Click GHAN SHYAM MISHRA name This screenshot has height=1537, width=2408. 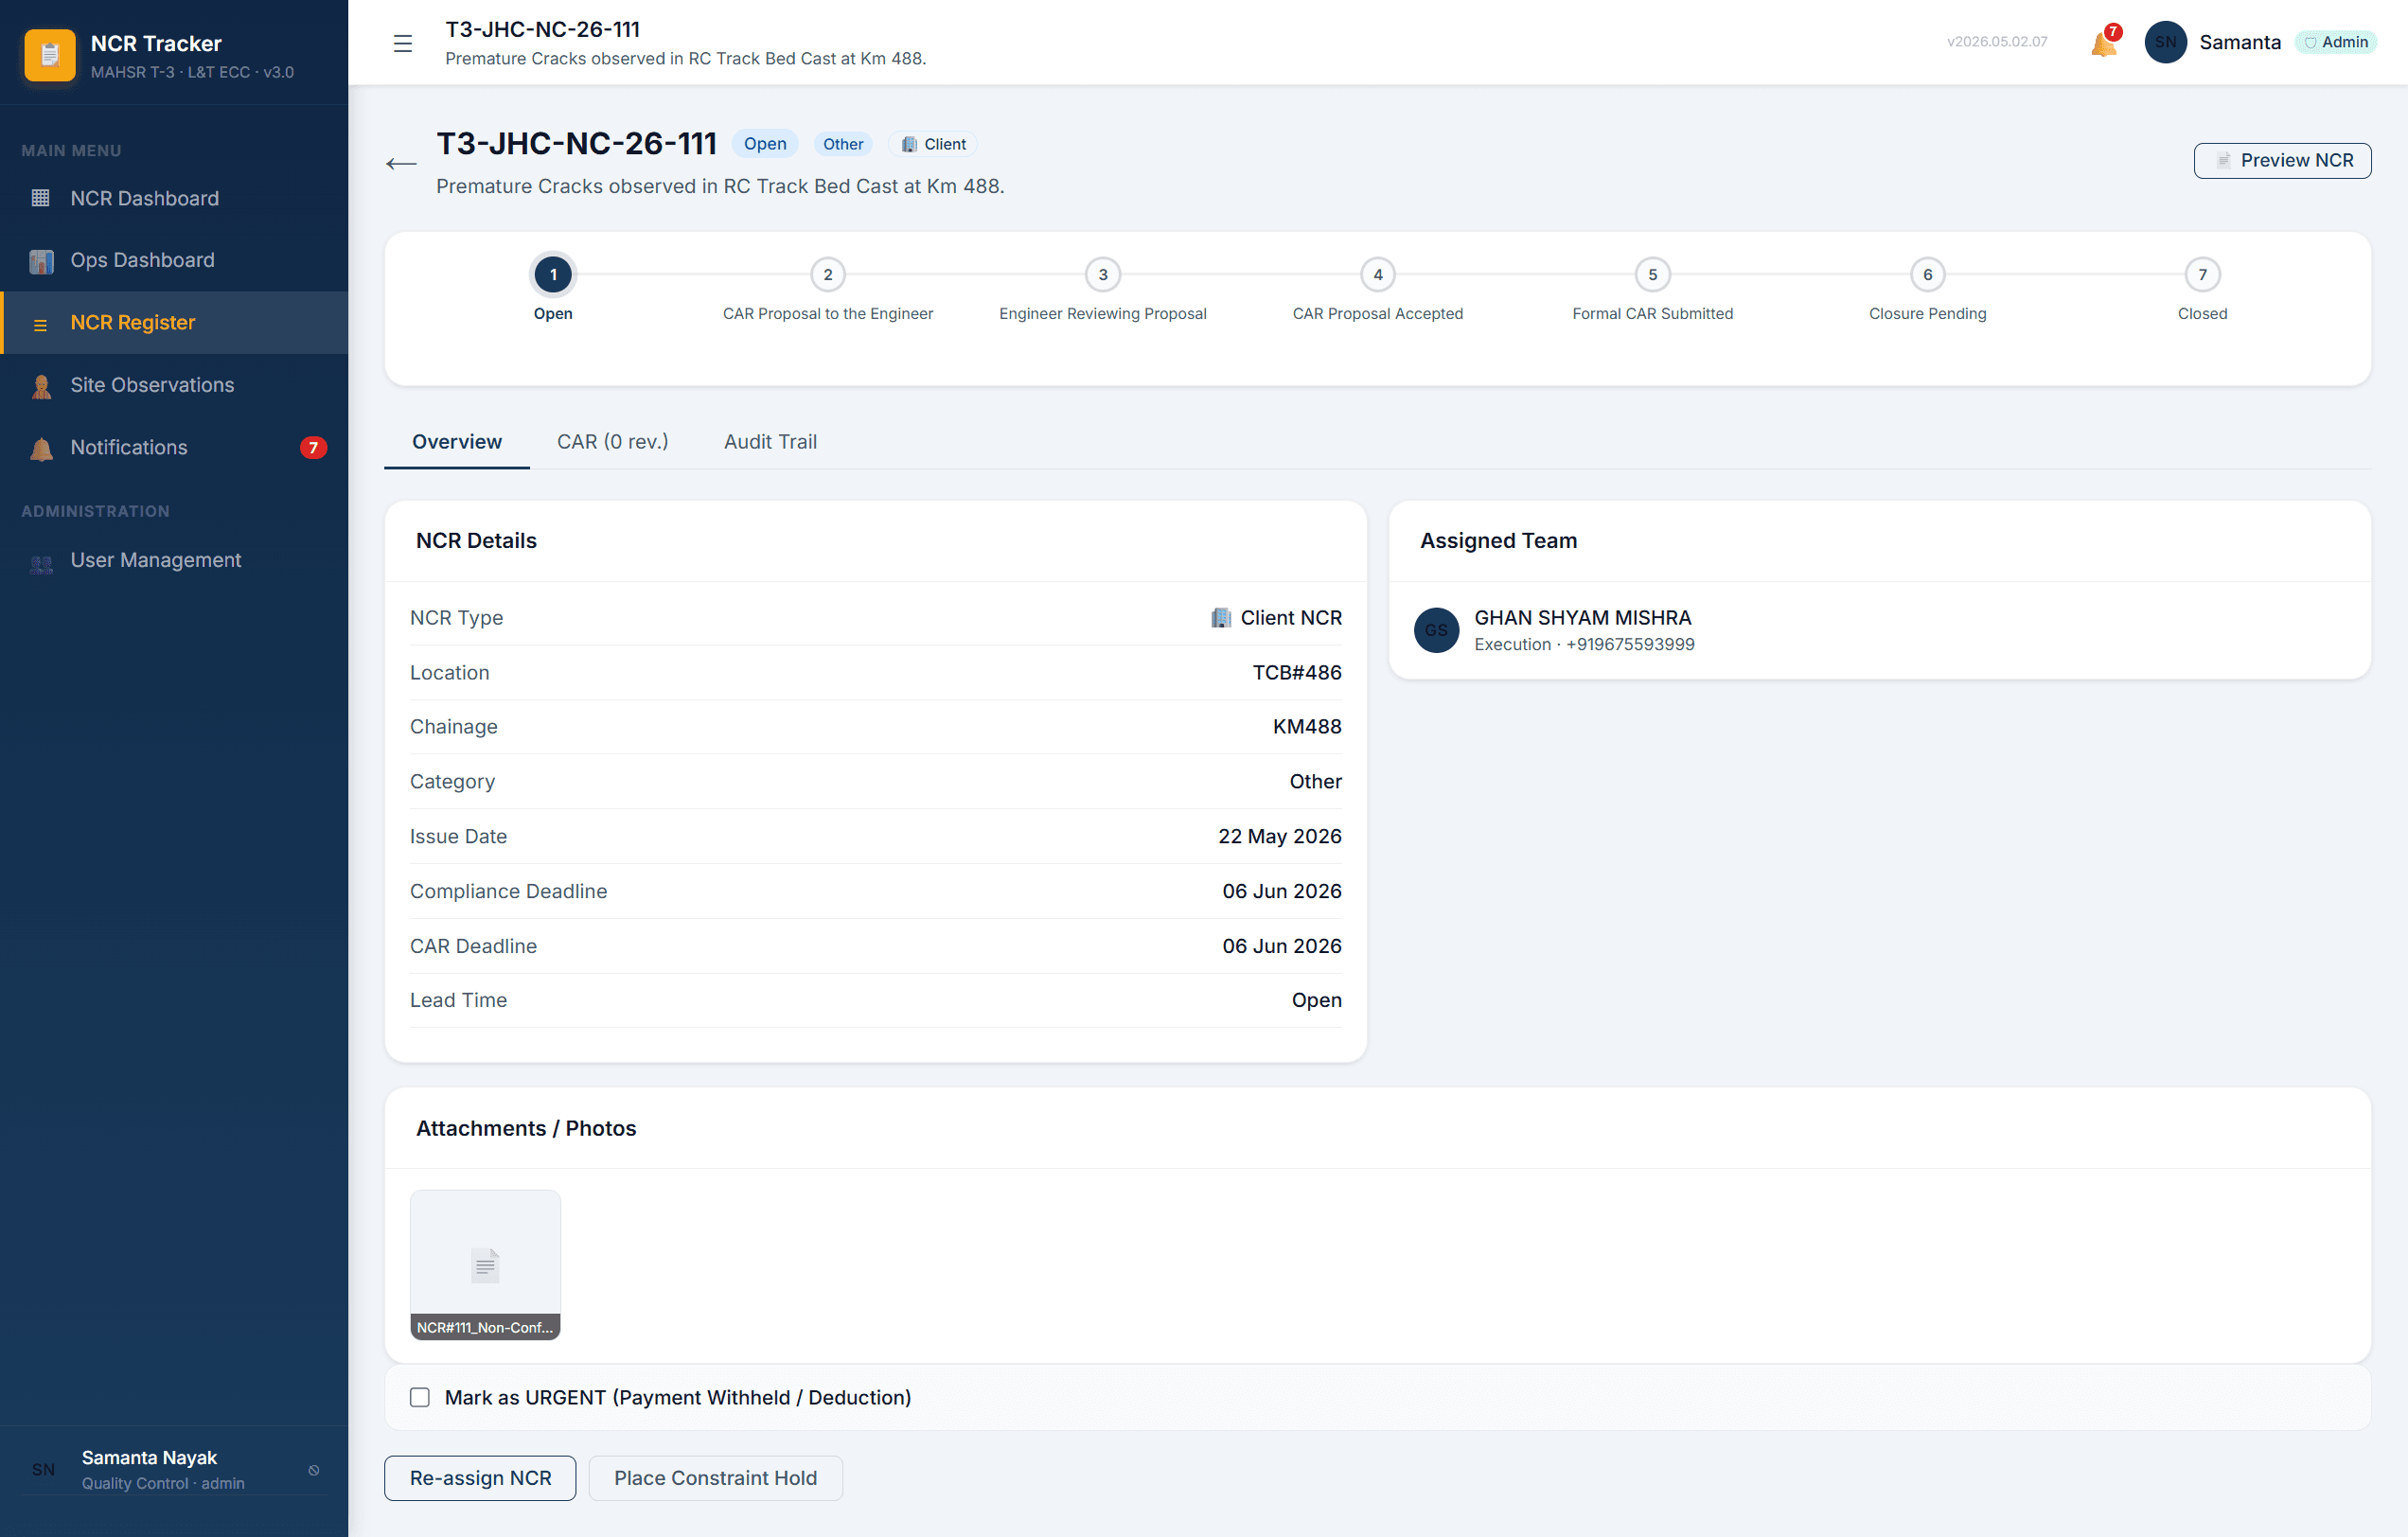[1583, 618]
